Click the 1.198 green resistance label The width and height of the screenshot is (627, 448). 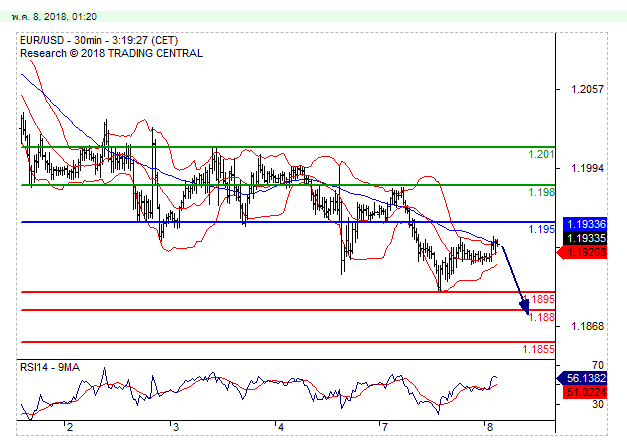click(x=541, y=191)
